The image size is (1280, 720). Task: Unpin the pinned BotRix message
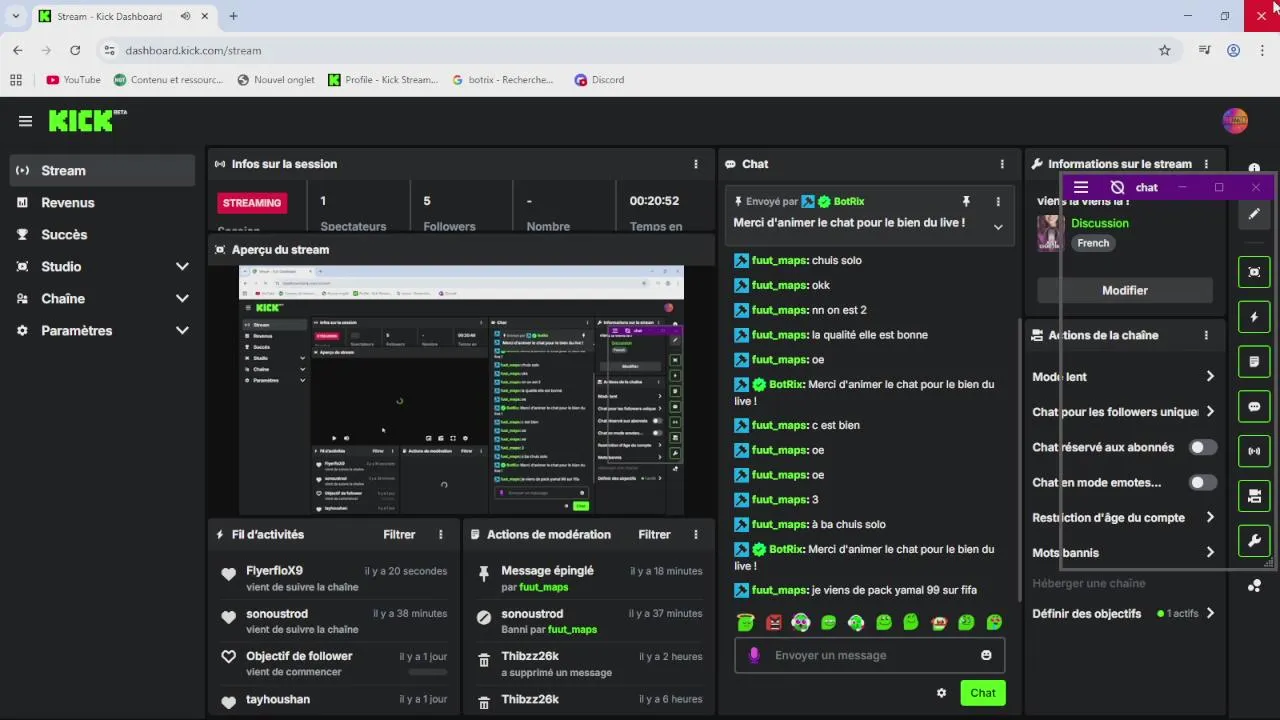[x=966, y=201]
